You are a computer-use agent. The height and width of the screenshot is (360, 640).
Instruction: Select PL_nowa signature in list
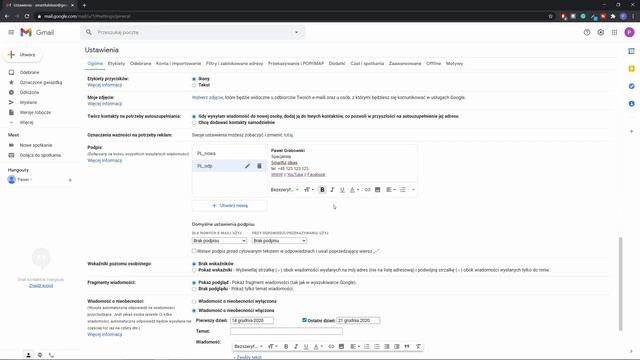coord(230,153)
